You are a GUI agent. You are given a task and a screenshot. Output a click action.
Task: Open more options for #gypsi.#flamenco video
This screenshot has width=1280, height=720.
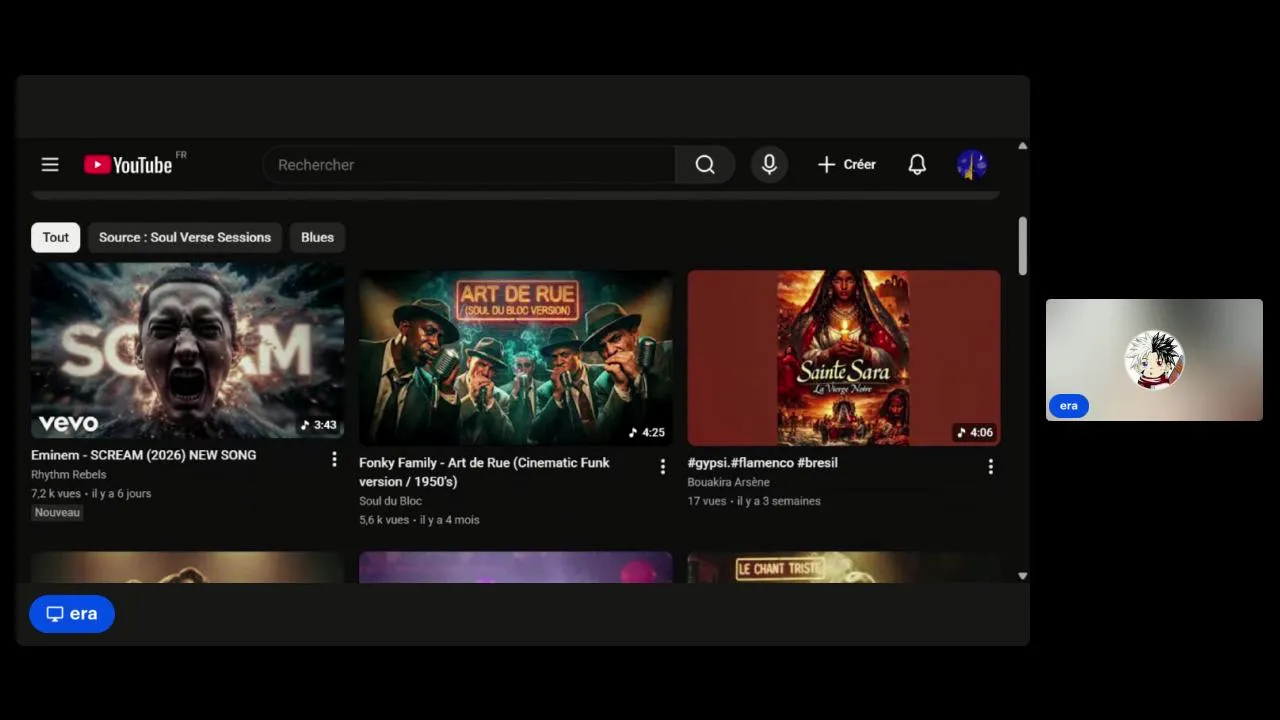coord(990,467)
